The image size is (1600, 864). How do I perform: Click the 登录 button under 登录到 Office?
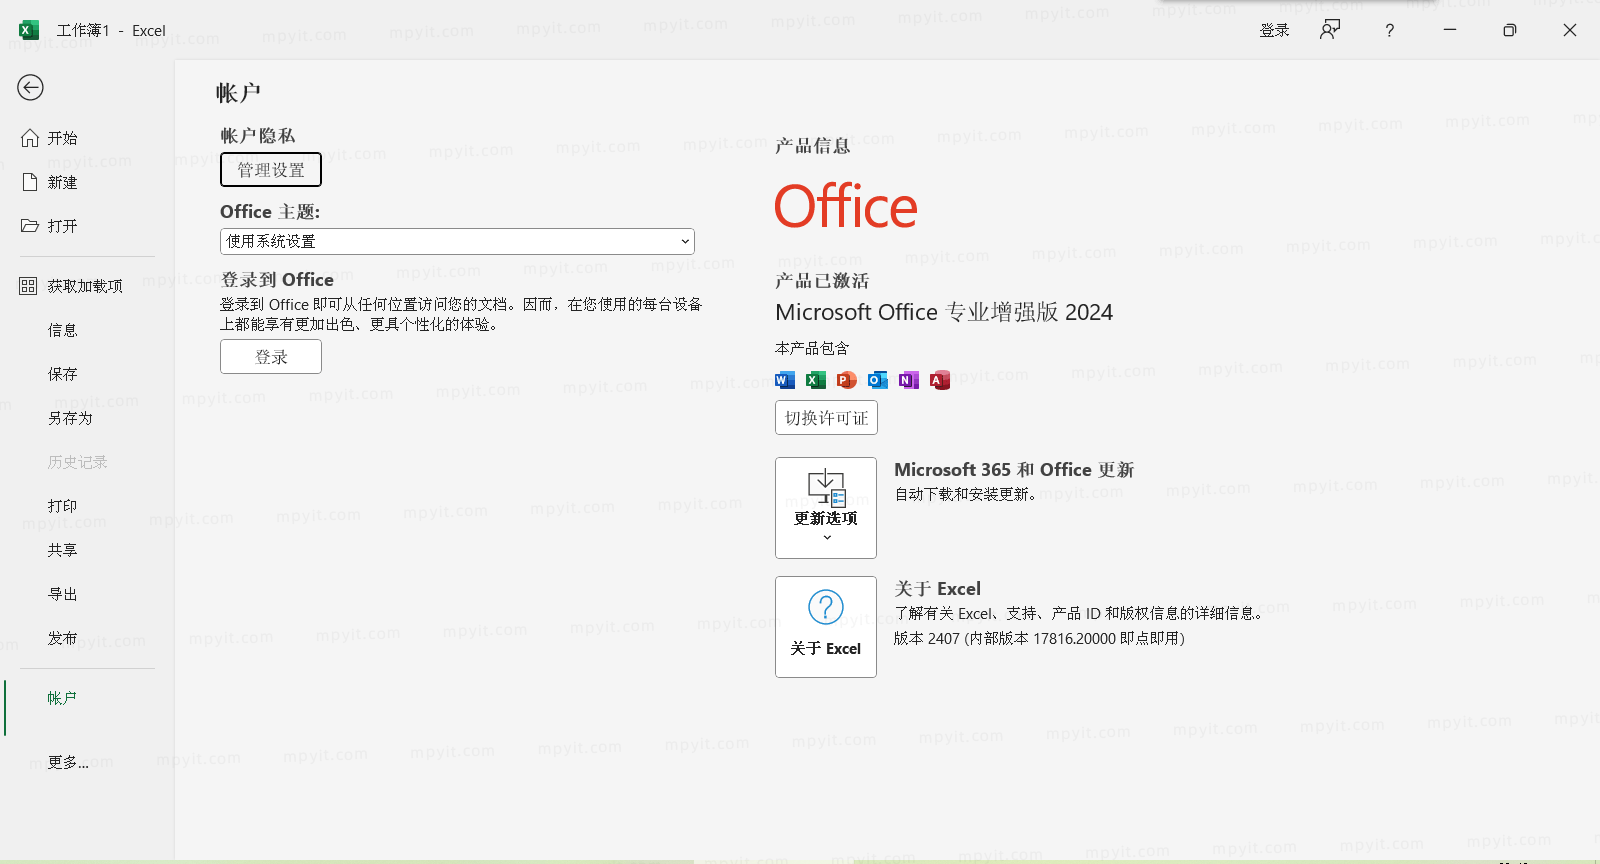271,357
